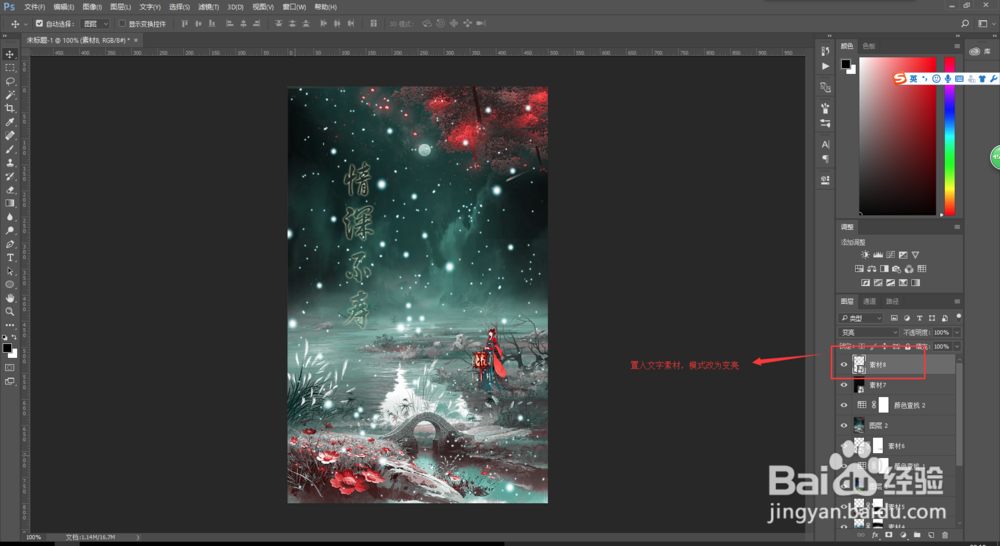Hide the 颜色查找 2 layer
Viewport: 1000px width, 546px height.
[x=844, y=405]
